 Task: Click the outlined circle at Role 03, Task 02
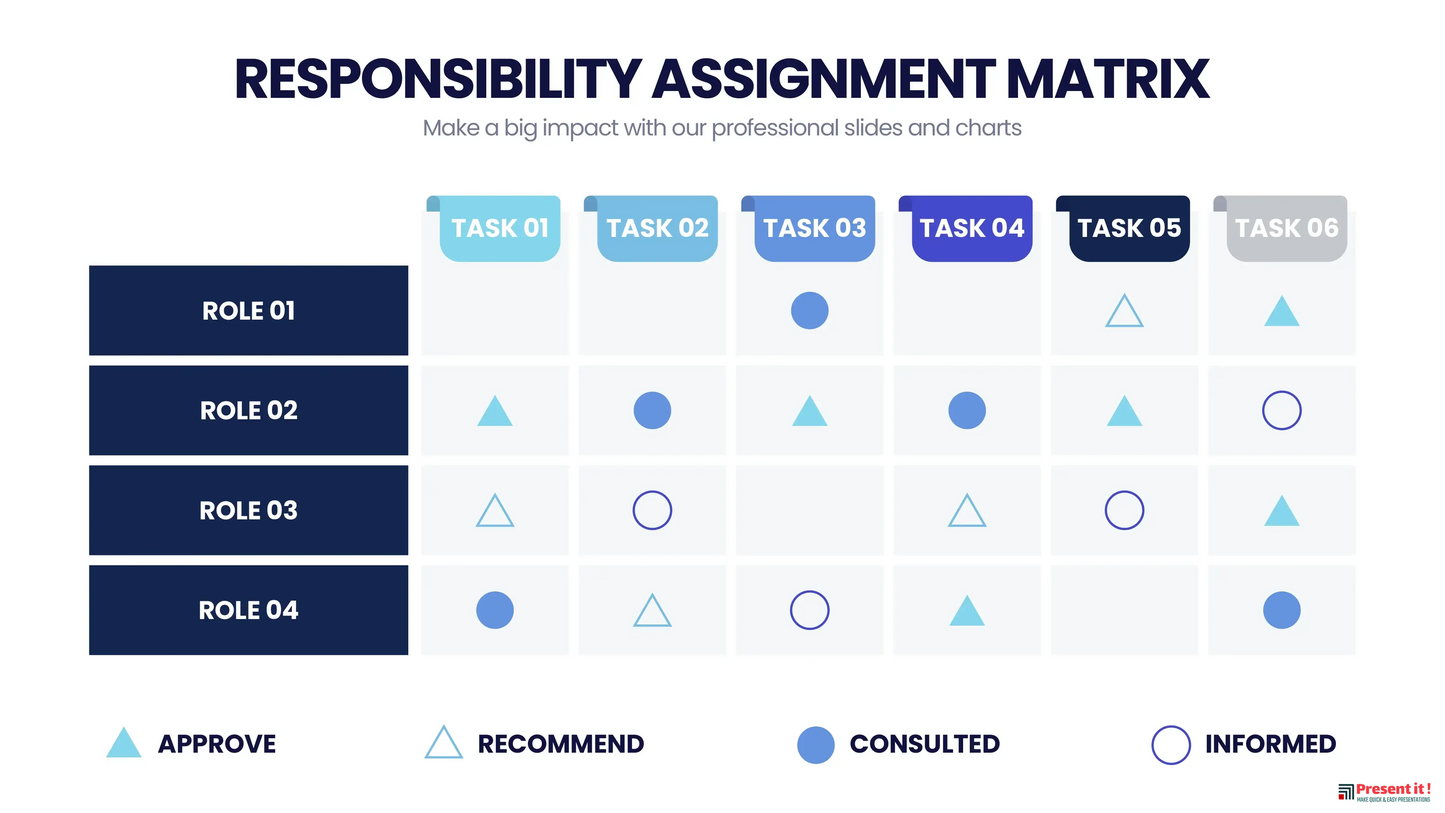[652, 510]
